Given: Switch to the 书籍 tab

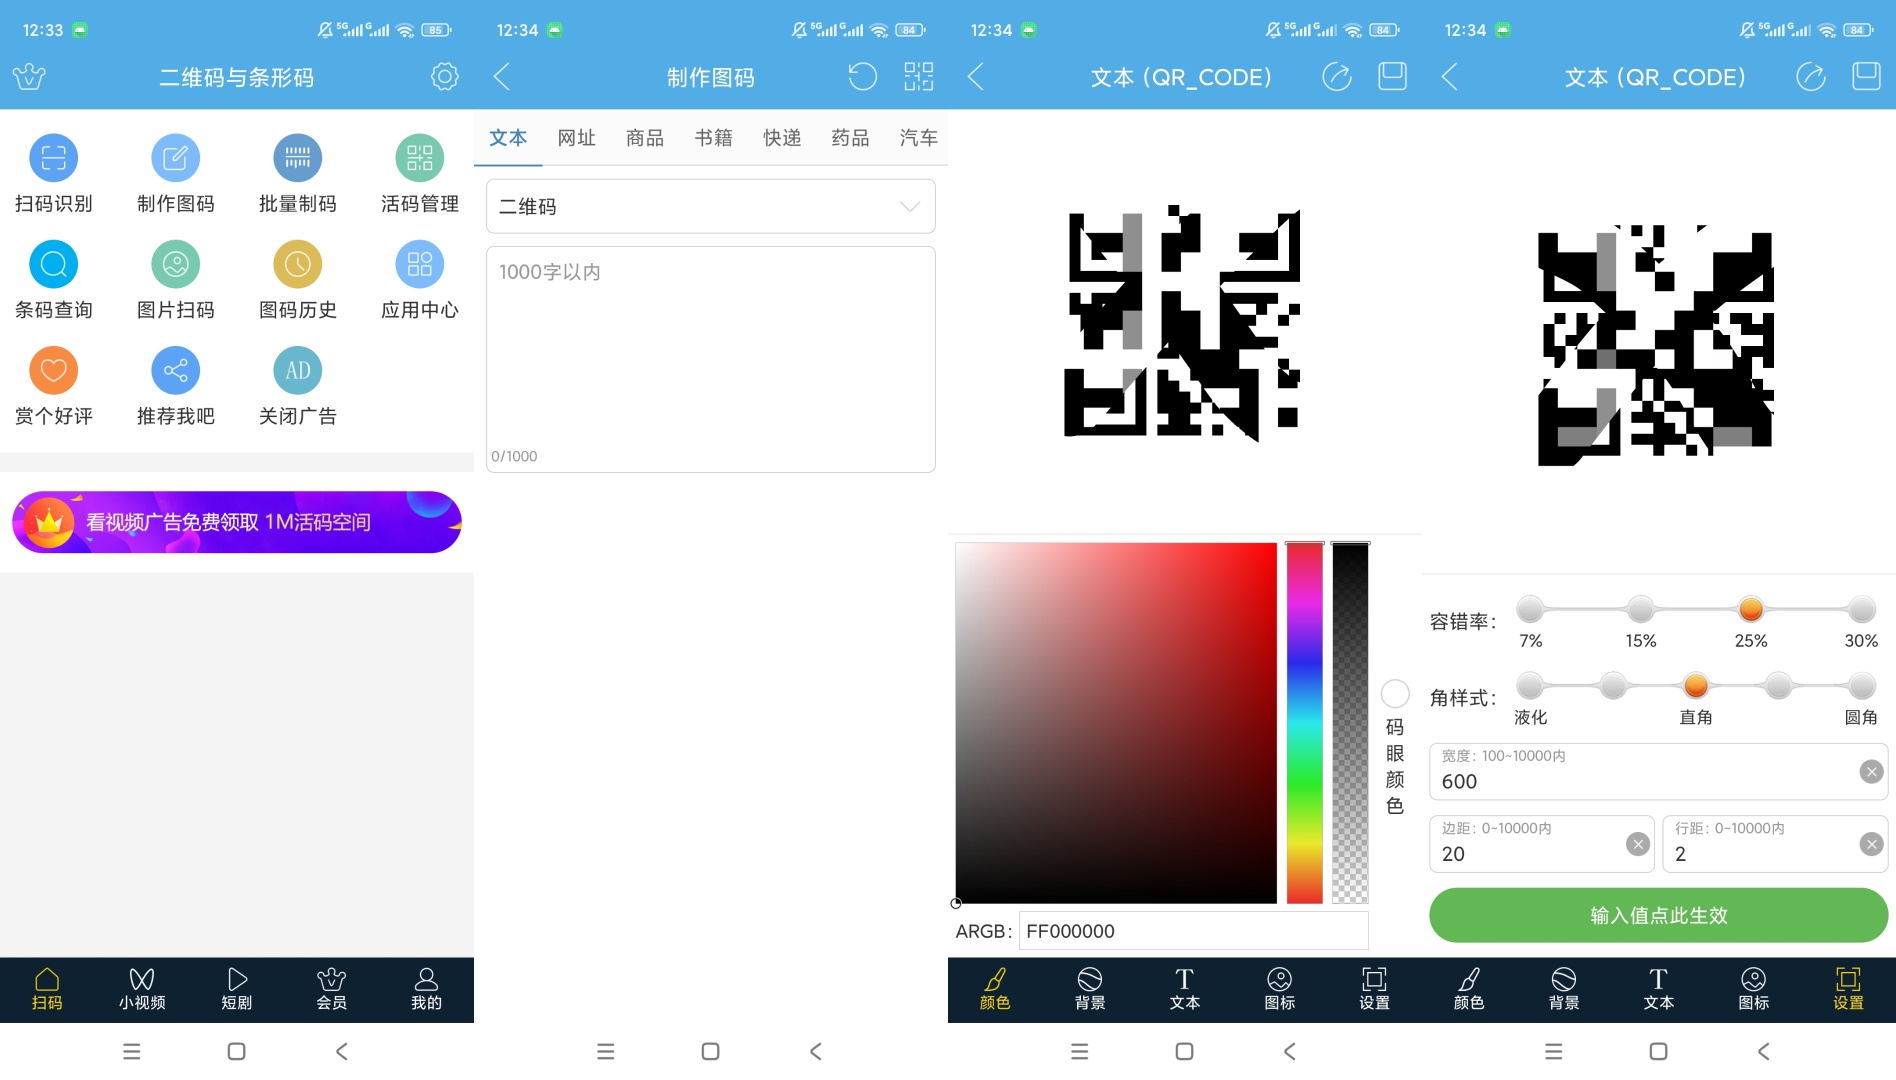Looking at the screenshot, I should tap(713, 138).
